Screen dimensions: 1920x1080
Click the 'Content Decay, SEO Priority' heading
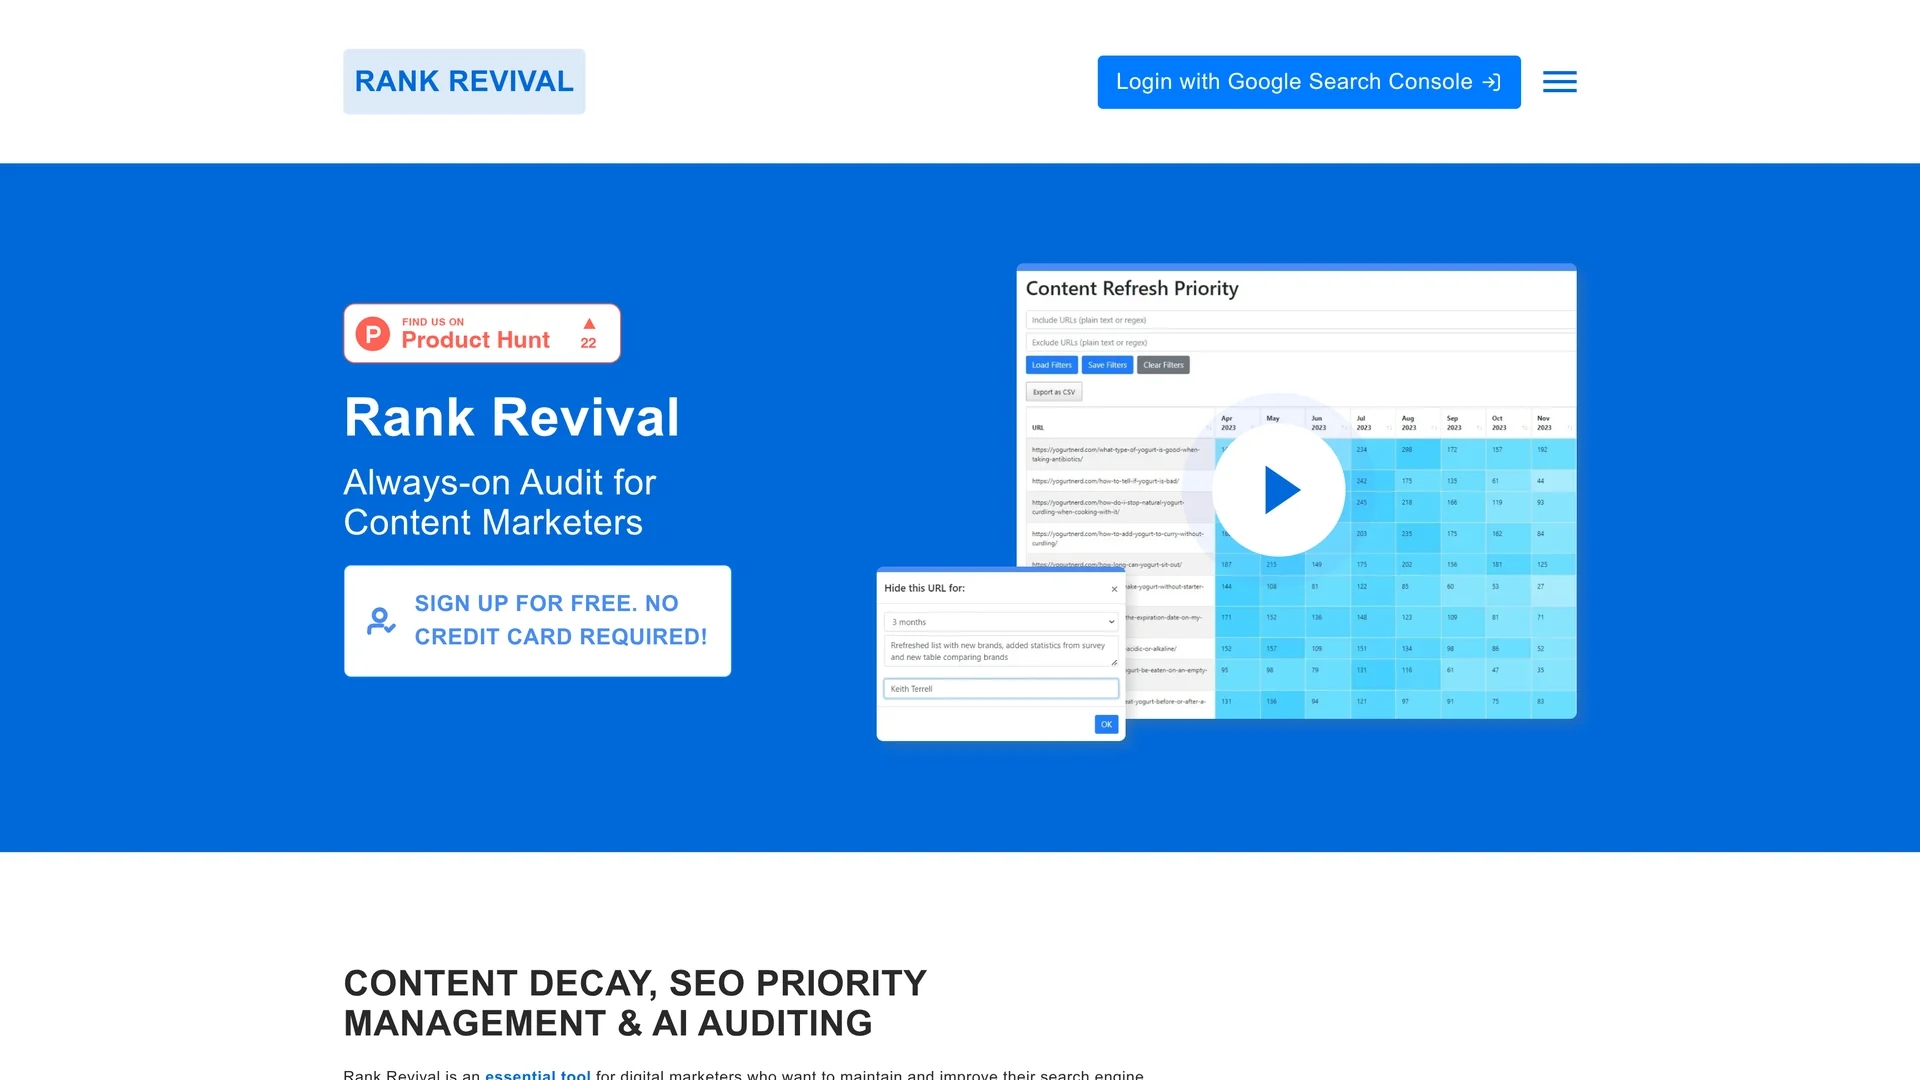[635, 1003]
